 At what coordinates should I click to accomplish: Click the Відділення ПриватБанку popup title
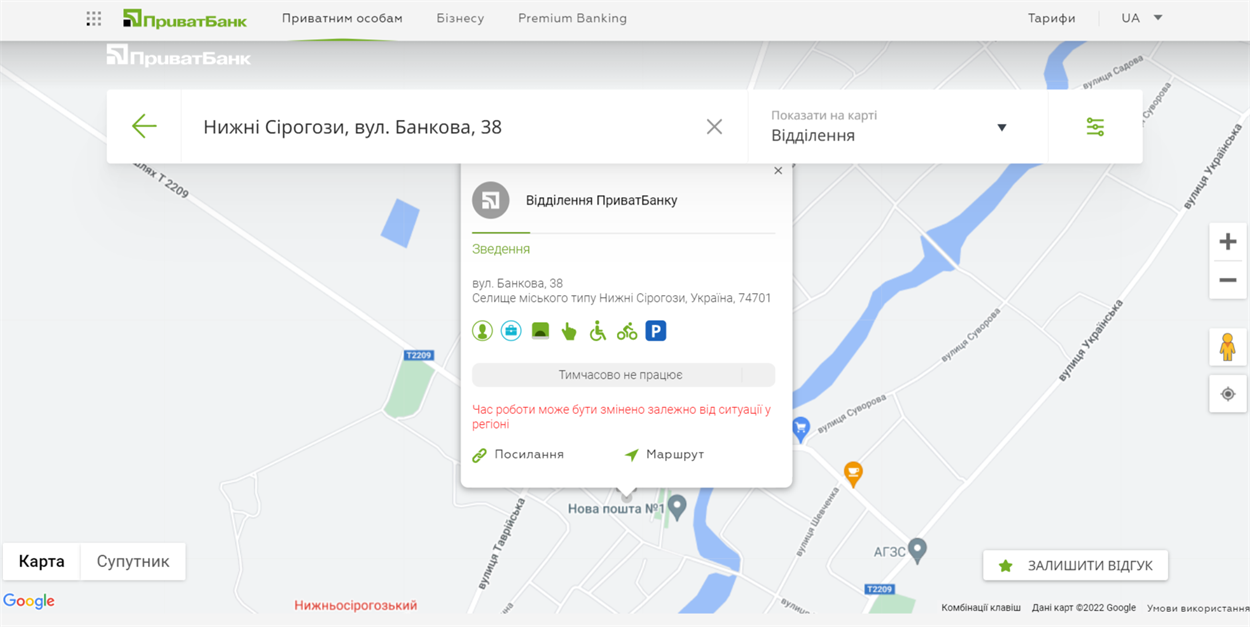(x=602, y=200)
